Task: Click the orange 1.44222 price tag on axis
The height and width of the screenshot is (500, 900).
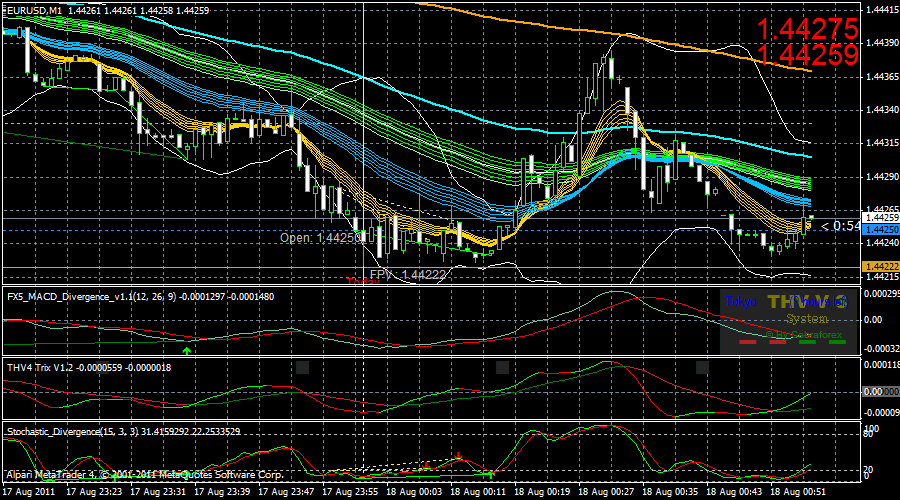Action: click(878, 264)
